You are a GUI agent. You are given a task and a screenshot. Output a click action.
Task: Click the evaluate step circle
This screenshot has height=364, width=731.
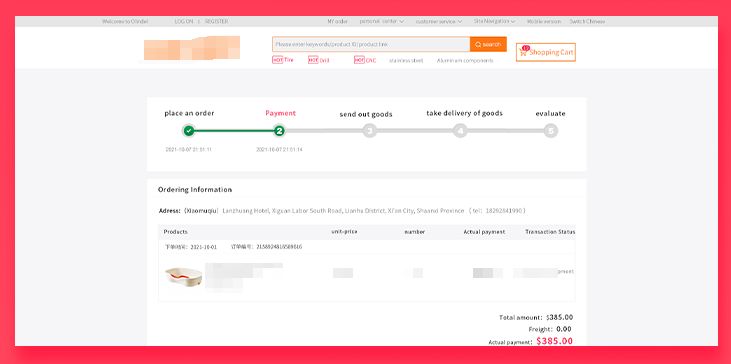point(551,131)
